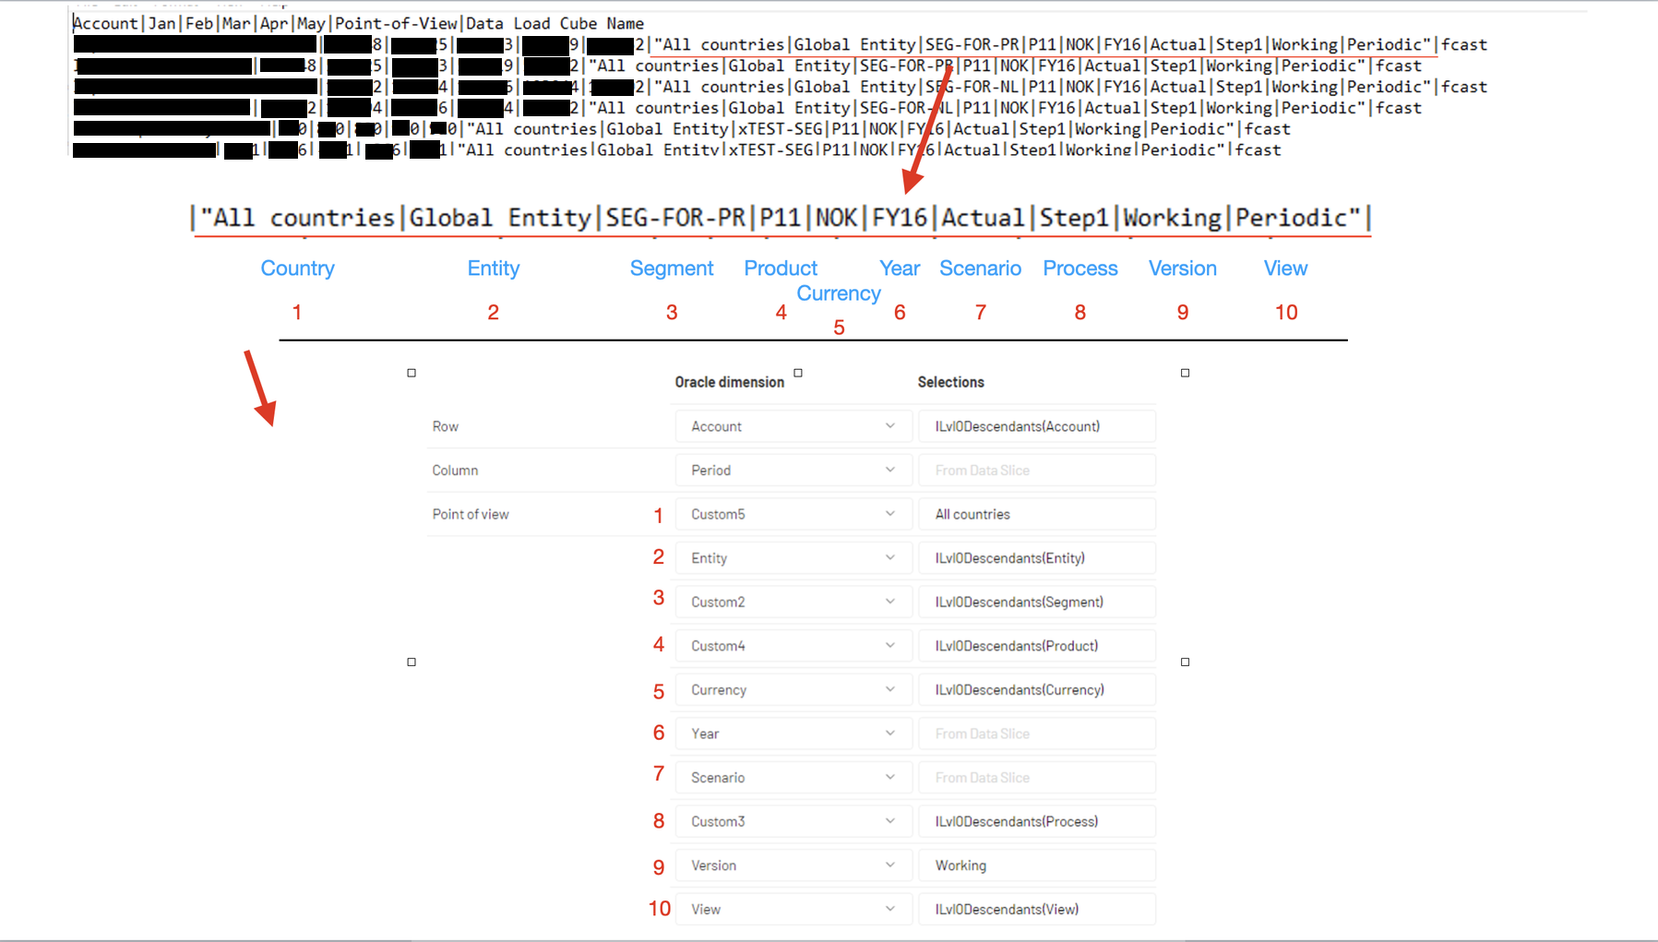This screenshot has width=1658, height=942.
Task: Open the Account row dimension dropdown
Action: point(793,426)
